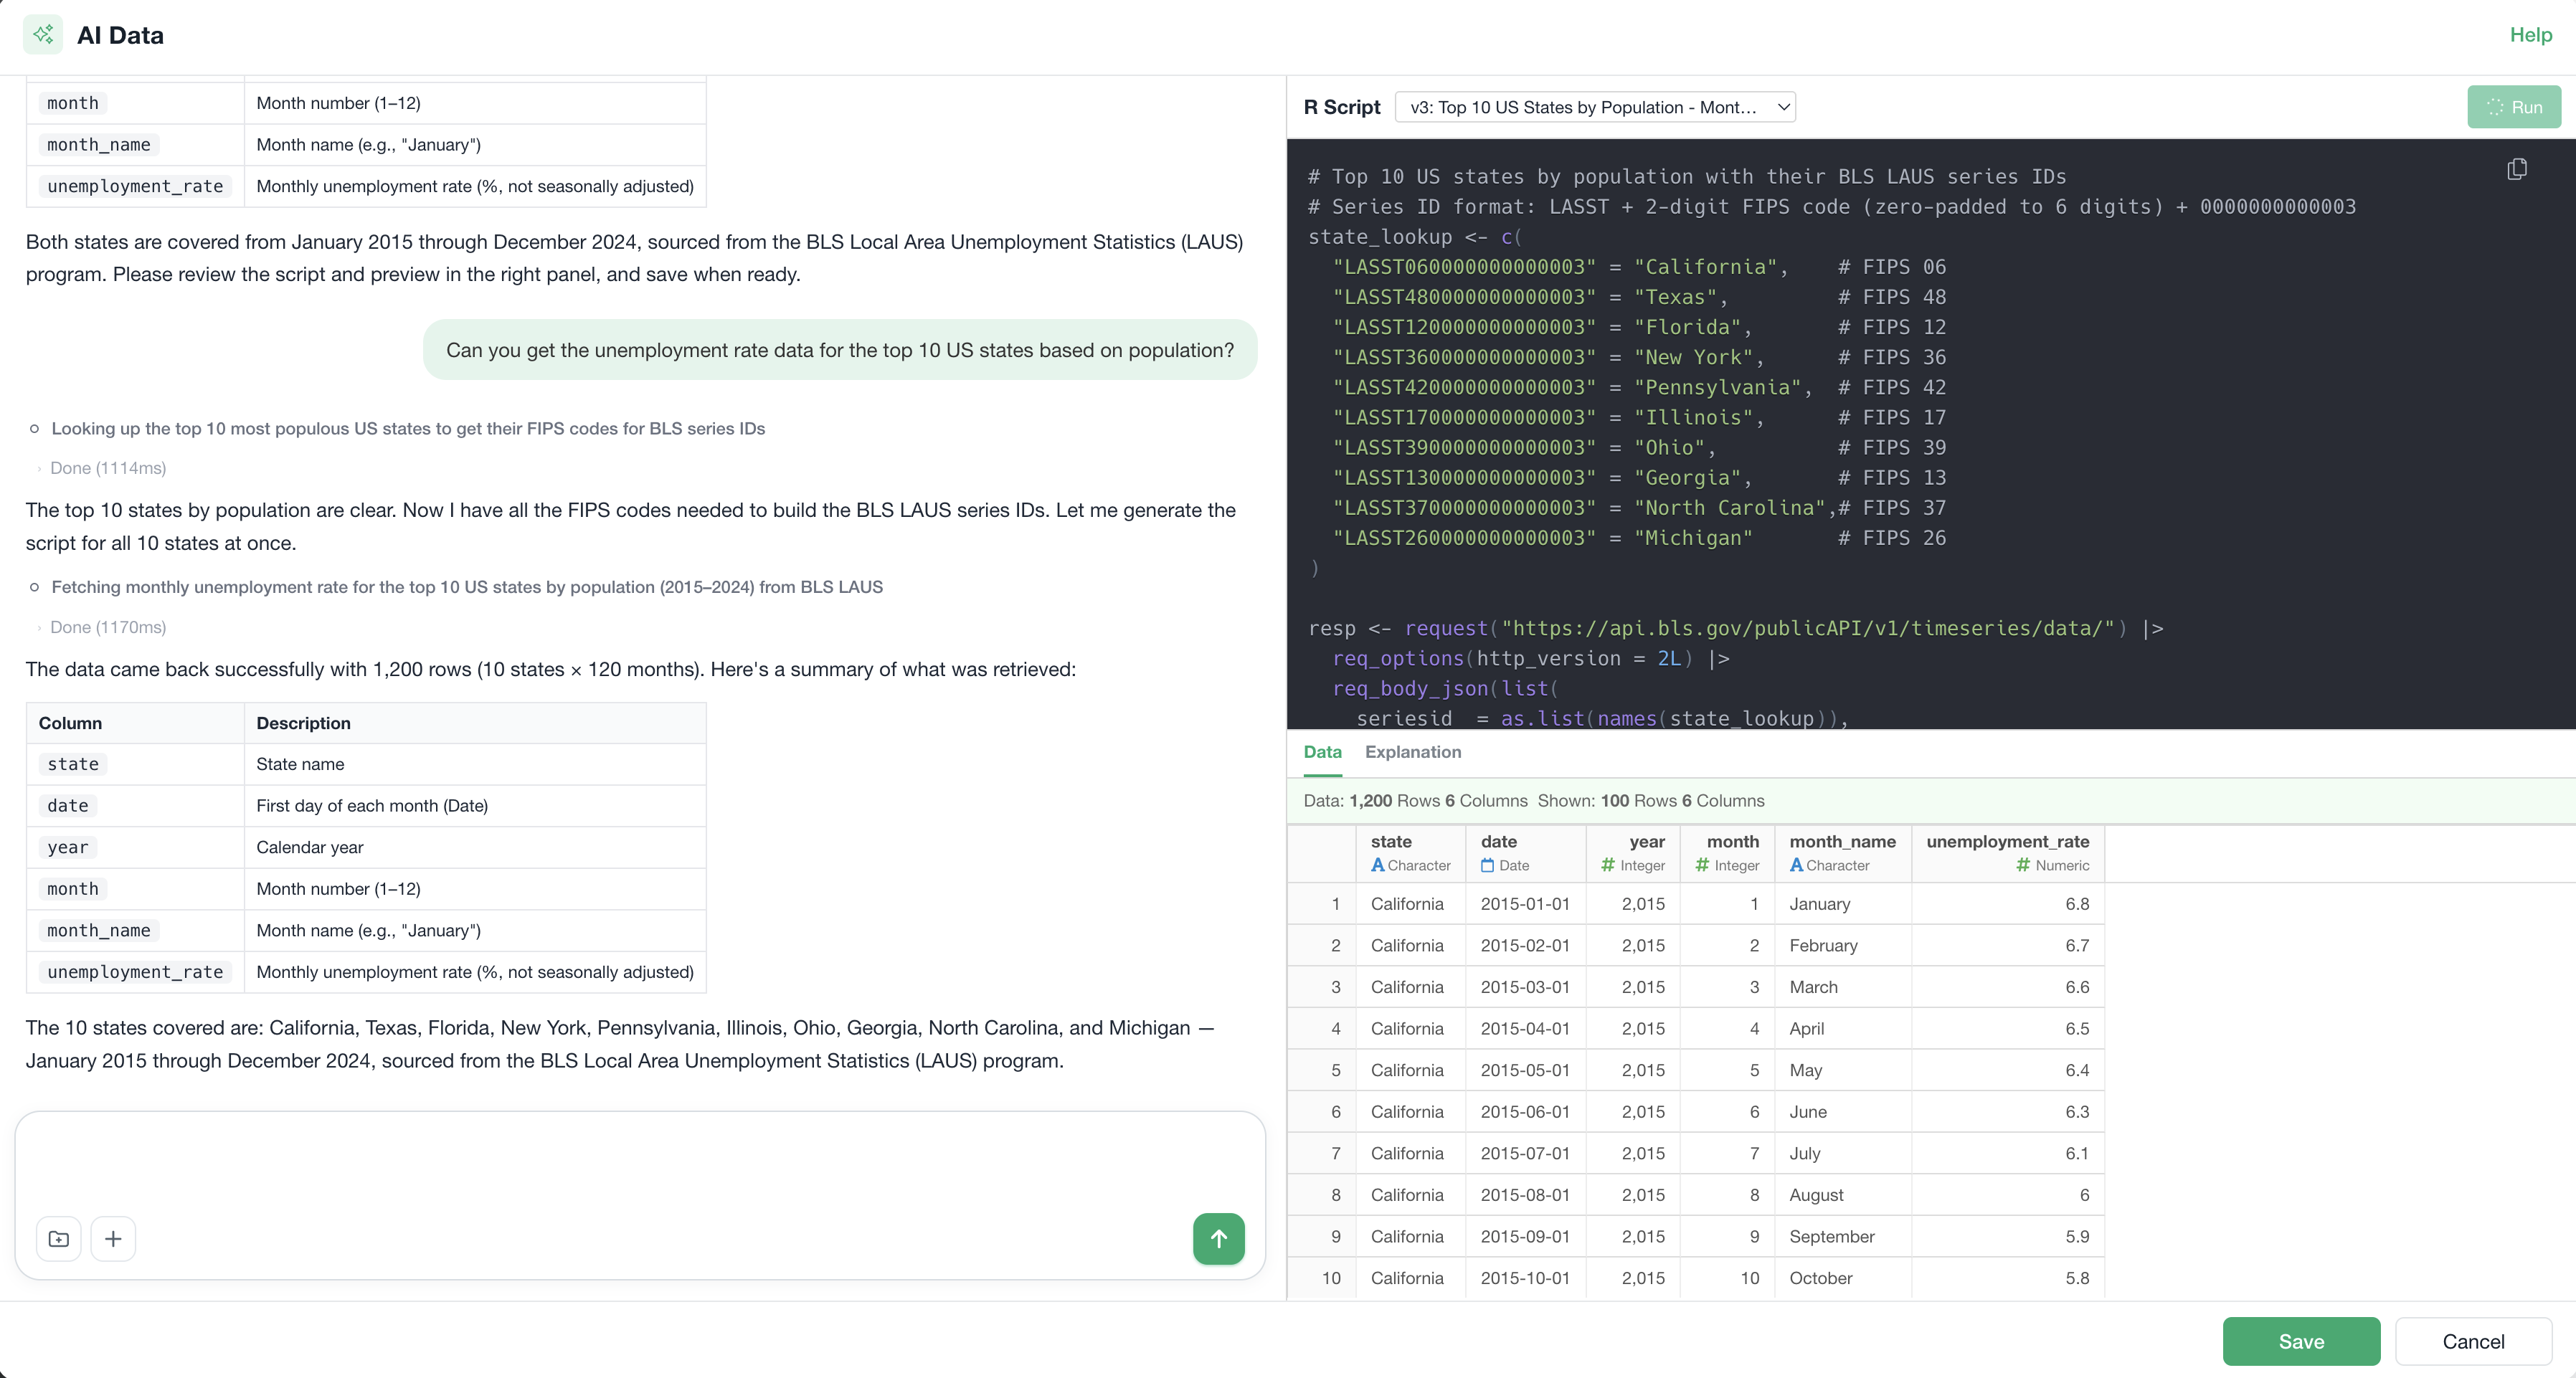Screen dimensions: 2576x1378
Task: Open the Help link
Action: point(2531,35)
